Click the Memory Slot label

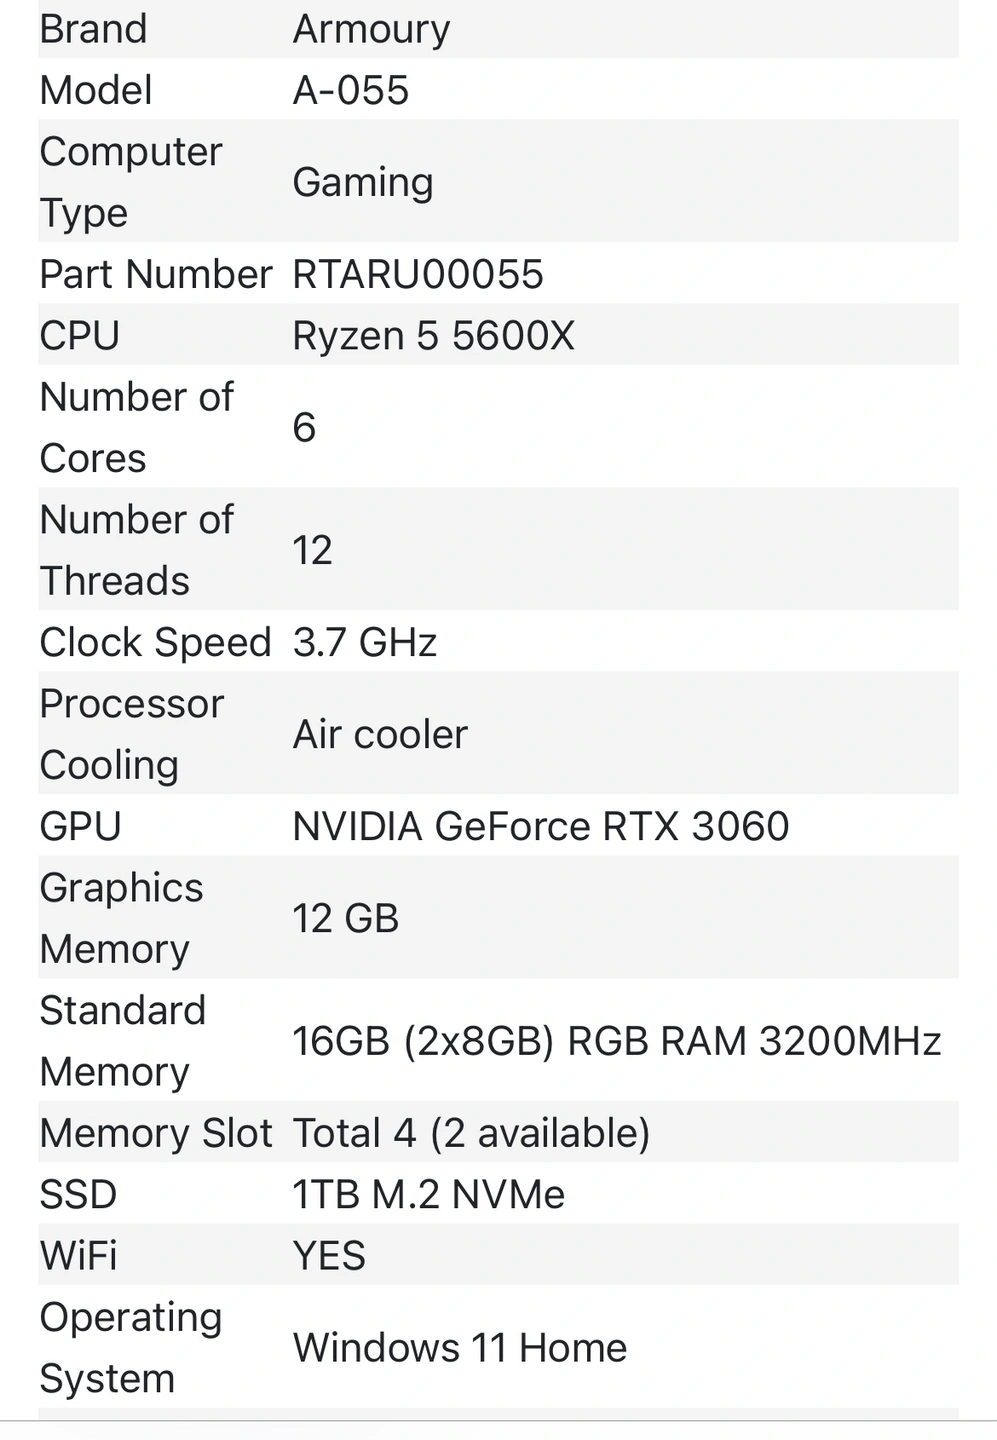(155, 1133)
